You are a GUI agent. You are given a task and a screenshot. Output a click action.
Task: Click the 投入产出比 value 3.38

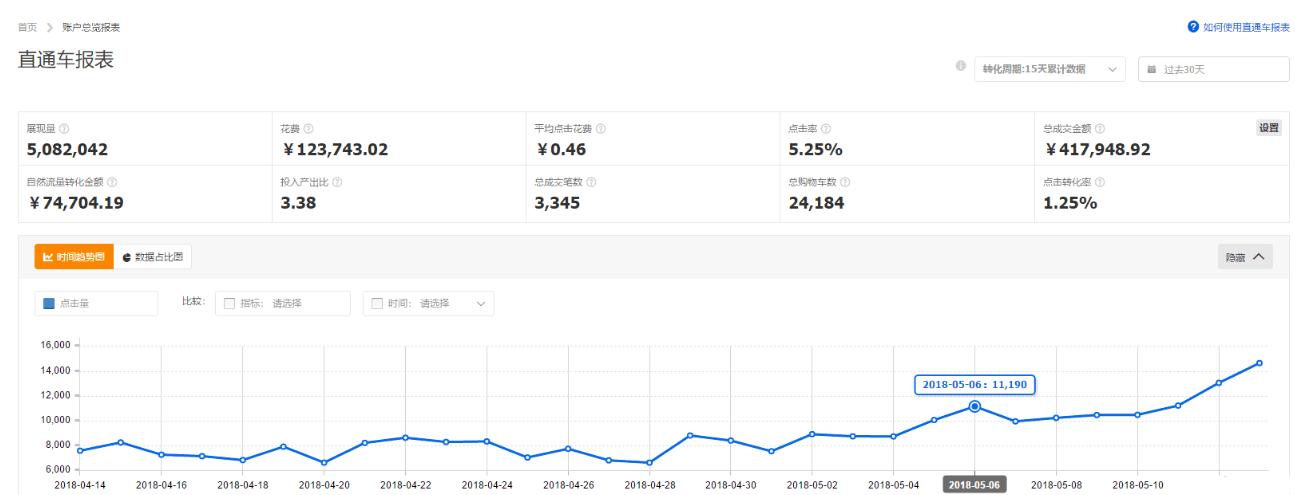pyautogui.click(x=299, y=203)
